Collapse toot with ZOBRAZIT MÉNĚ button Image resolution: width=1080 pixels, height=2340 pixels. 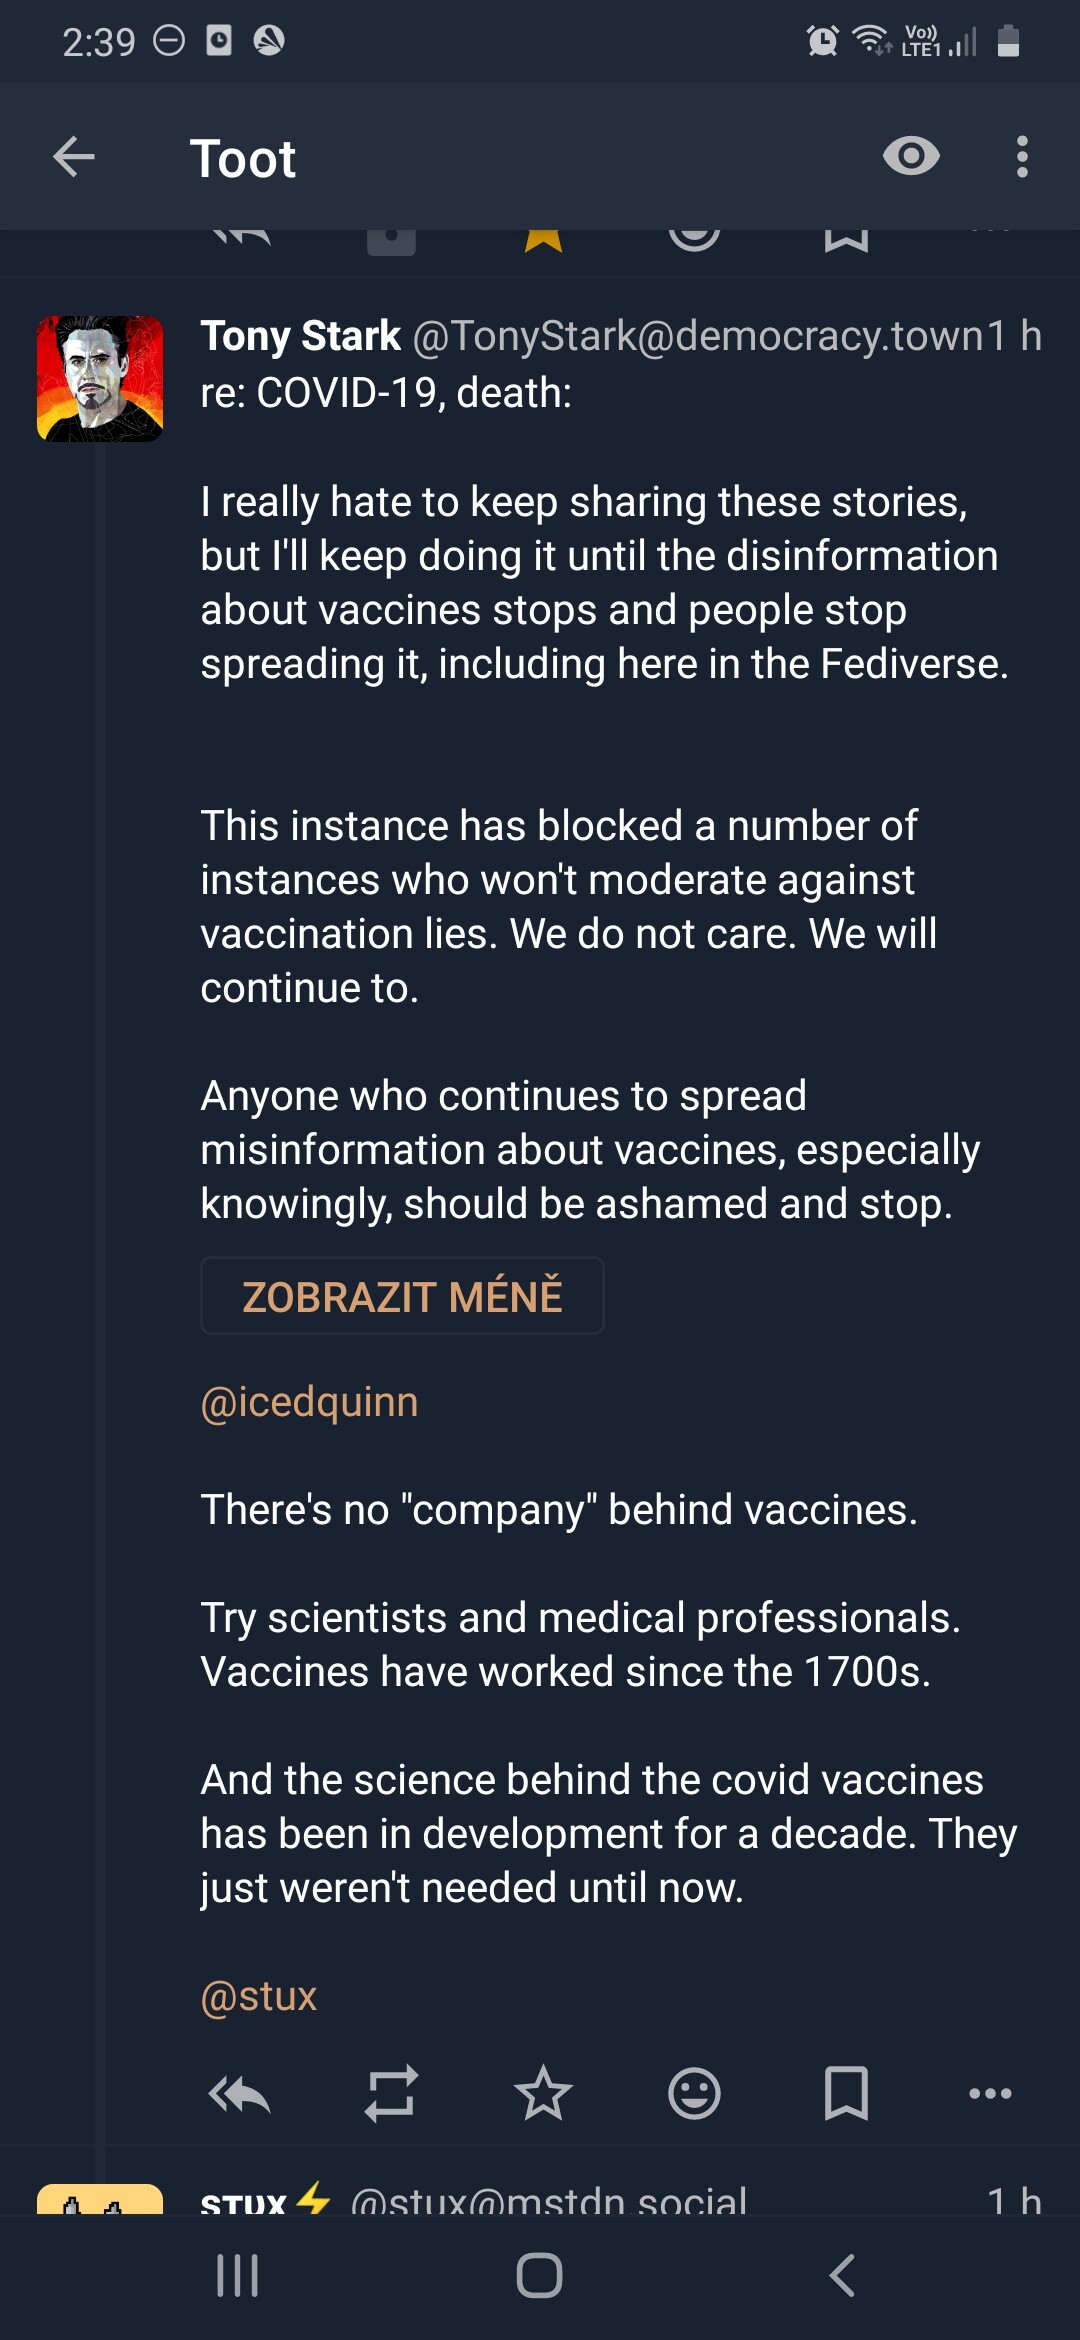pyautogui.click(x=402, y=1296)
